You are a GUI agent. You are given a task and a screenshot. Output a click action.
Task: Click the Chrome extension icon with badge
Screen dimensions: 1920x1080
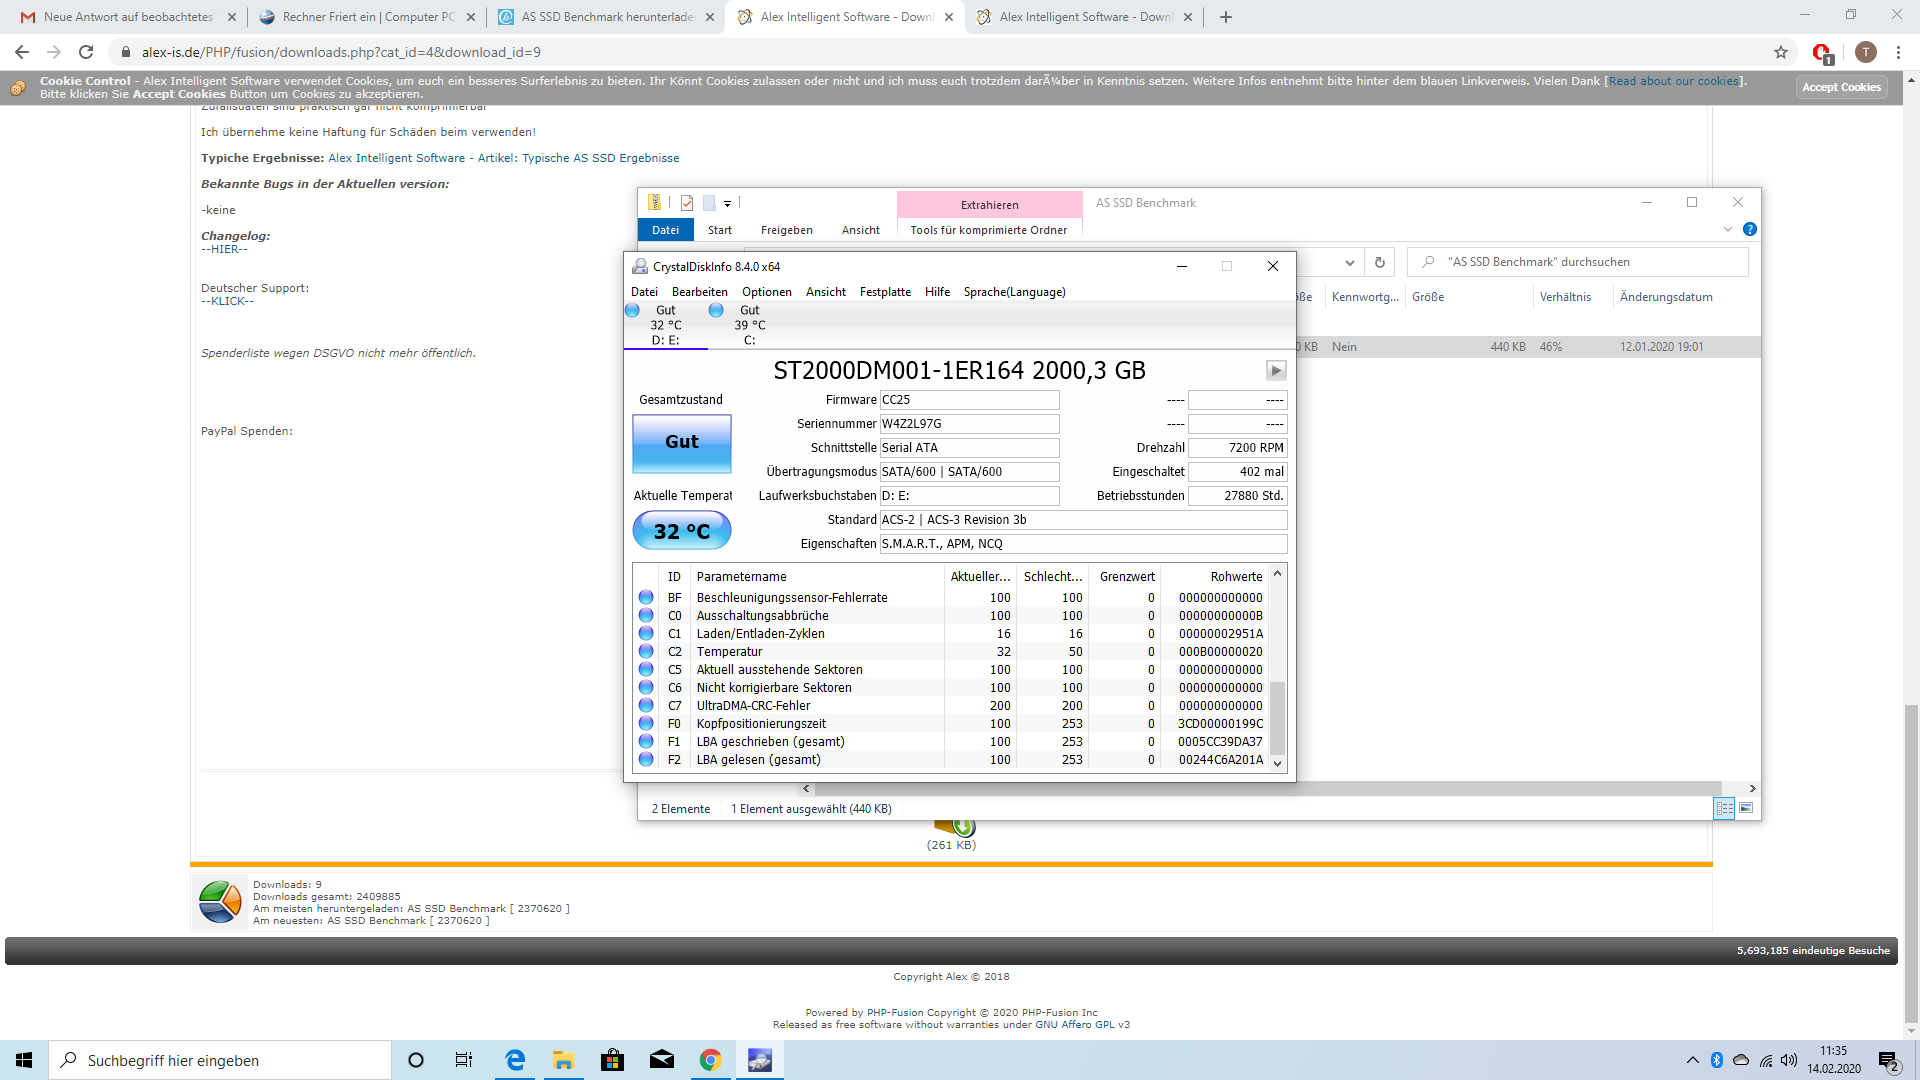pyautogui.click(x=1822, y=53)
